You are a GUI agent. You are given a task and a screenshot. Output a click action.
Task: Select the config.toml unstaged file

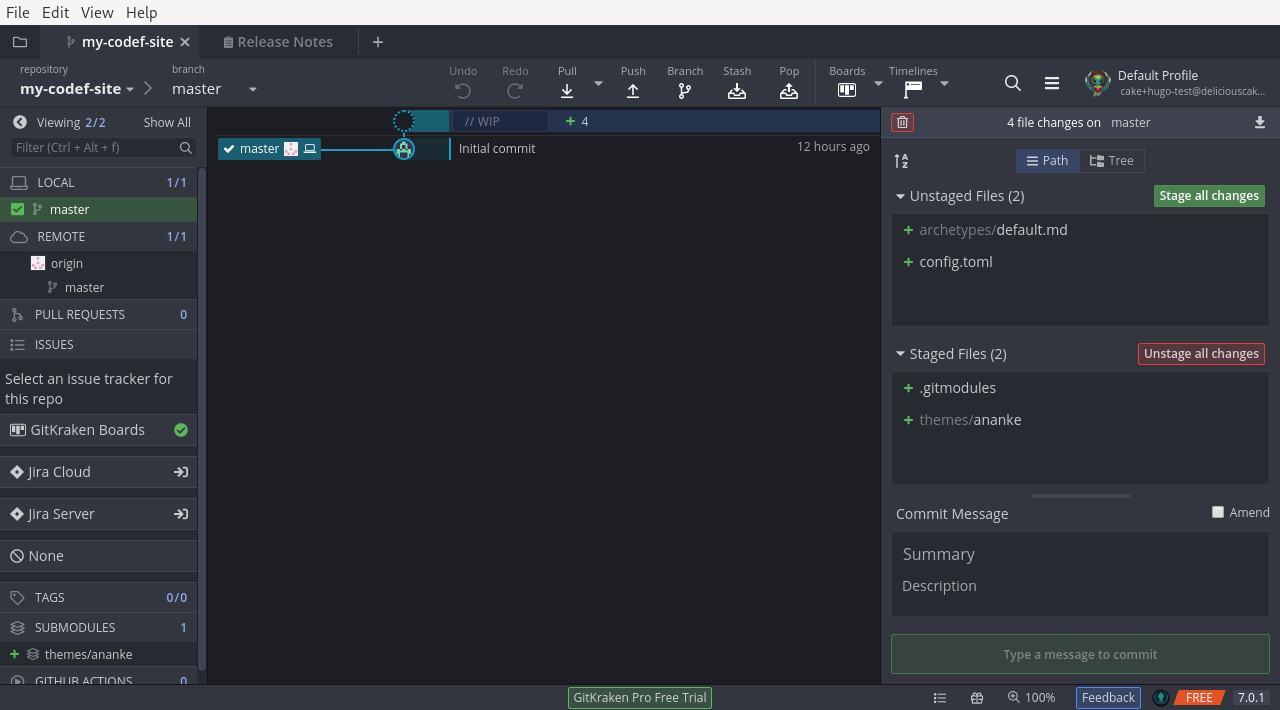click(1080, 262)
